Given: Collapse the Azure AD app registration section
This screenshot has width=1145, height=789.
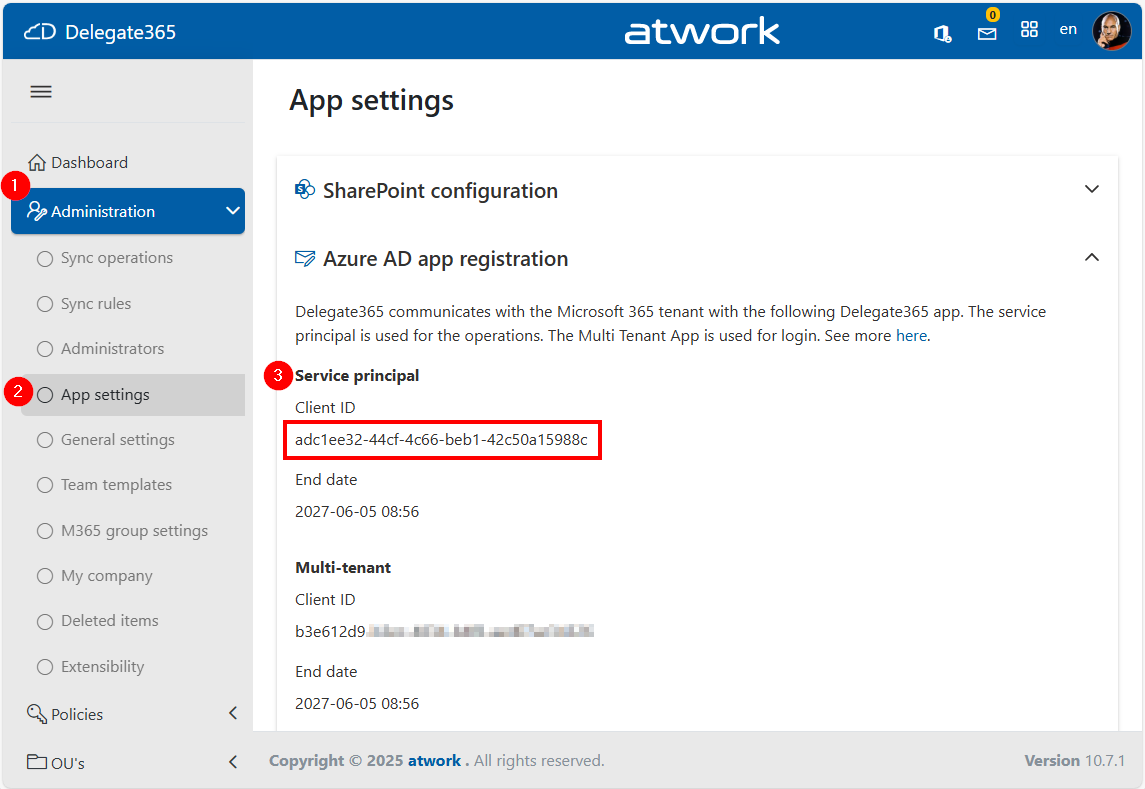Looking at the screenshot, I should 1092,257.
